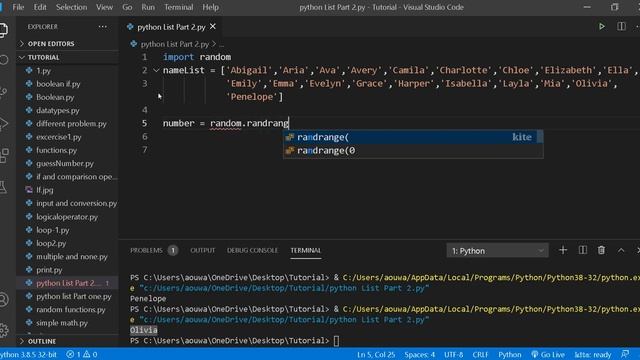
Task: Open Explorer more actions ellipsis
Action: [x=102, y=27]
